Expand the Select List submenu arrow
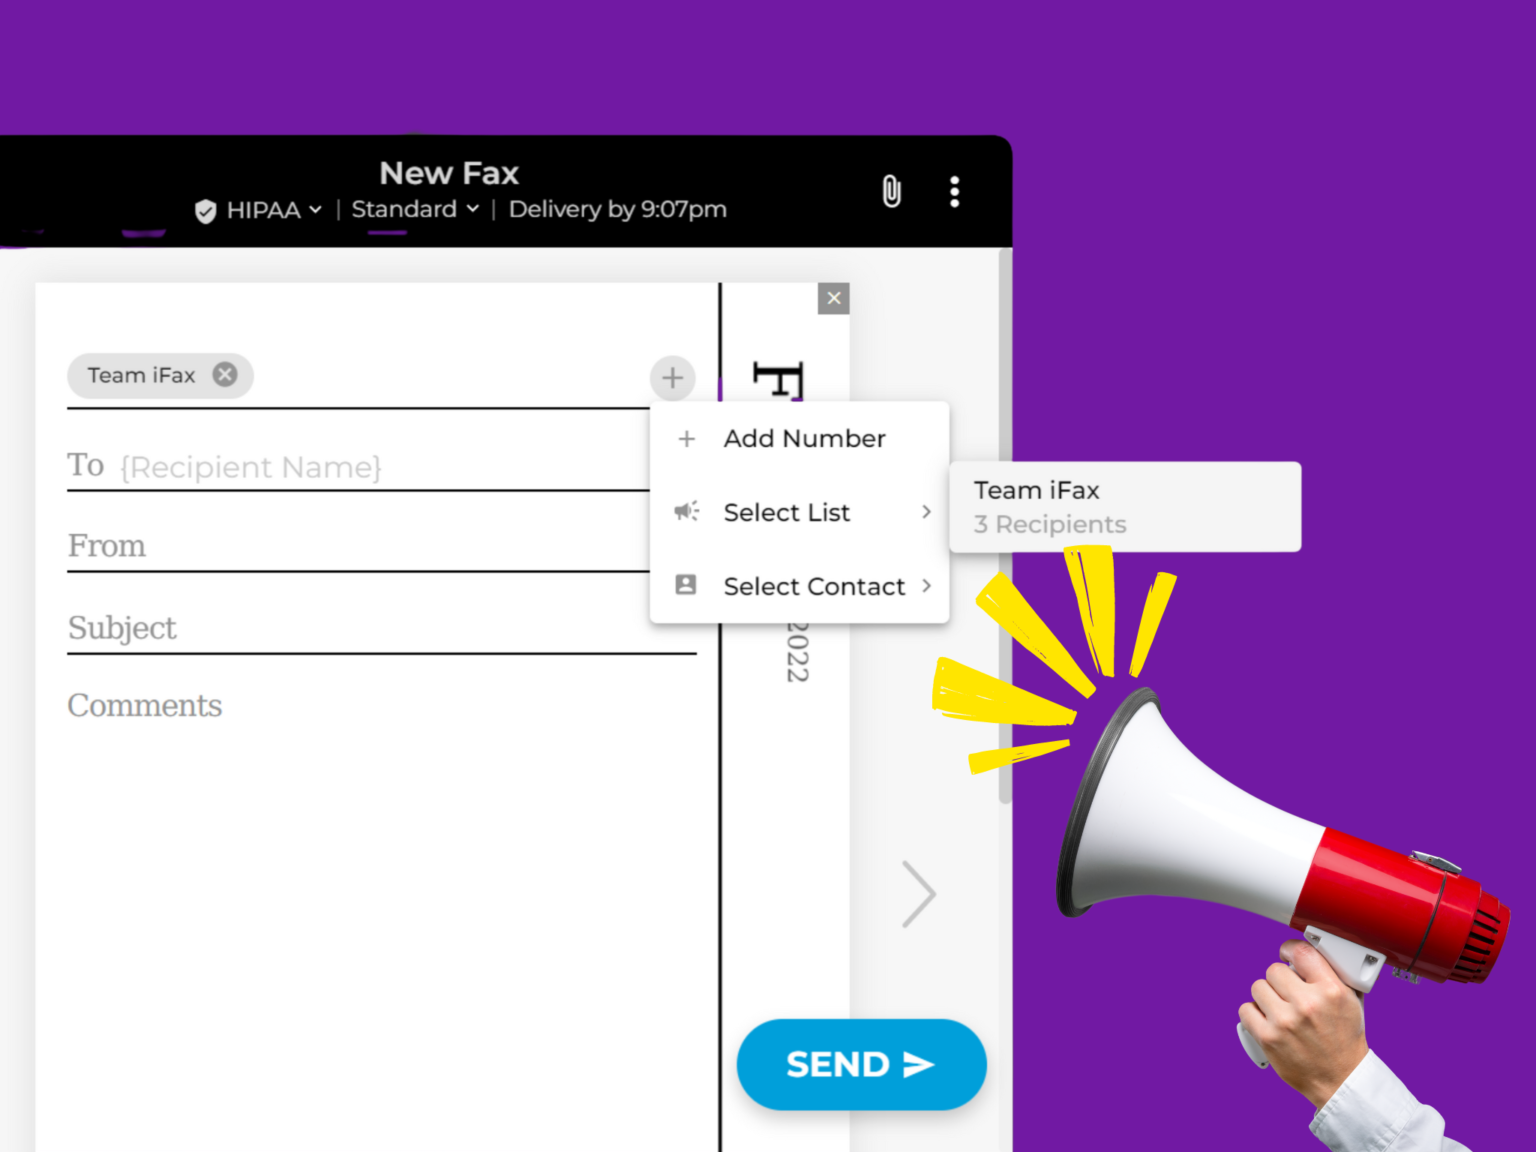This screenshot has width=1536, height=1152. coord(926,512)
